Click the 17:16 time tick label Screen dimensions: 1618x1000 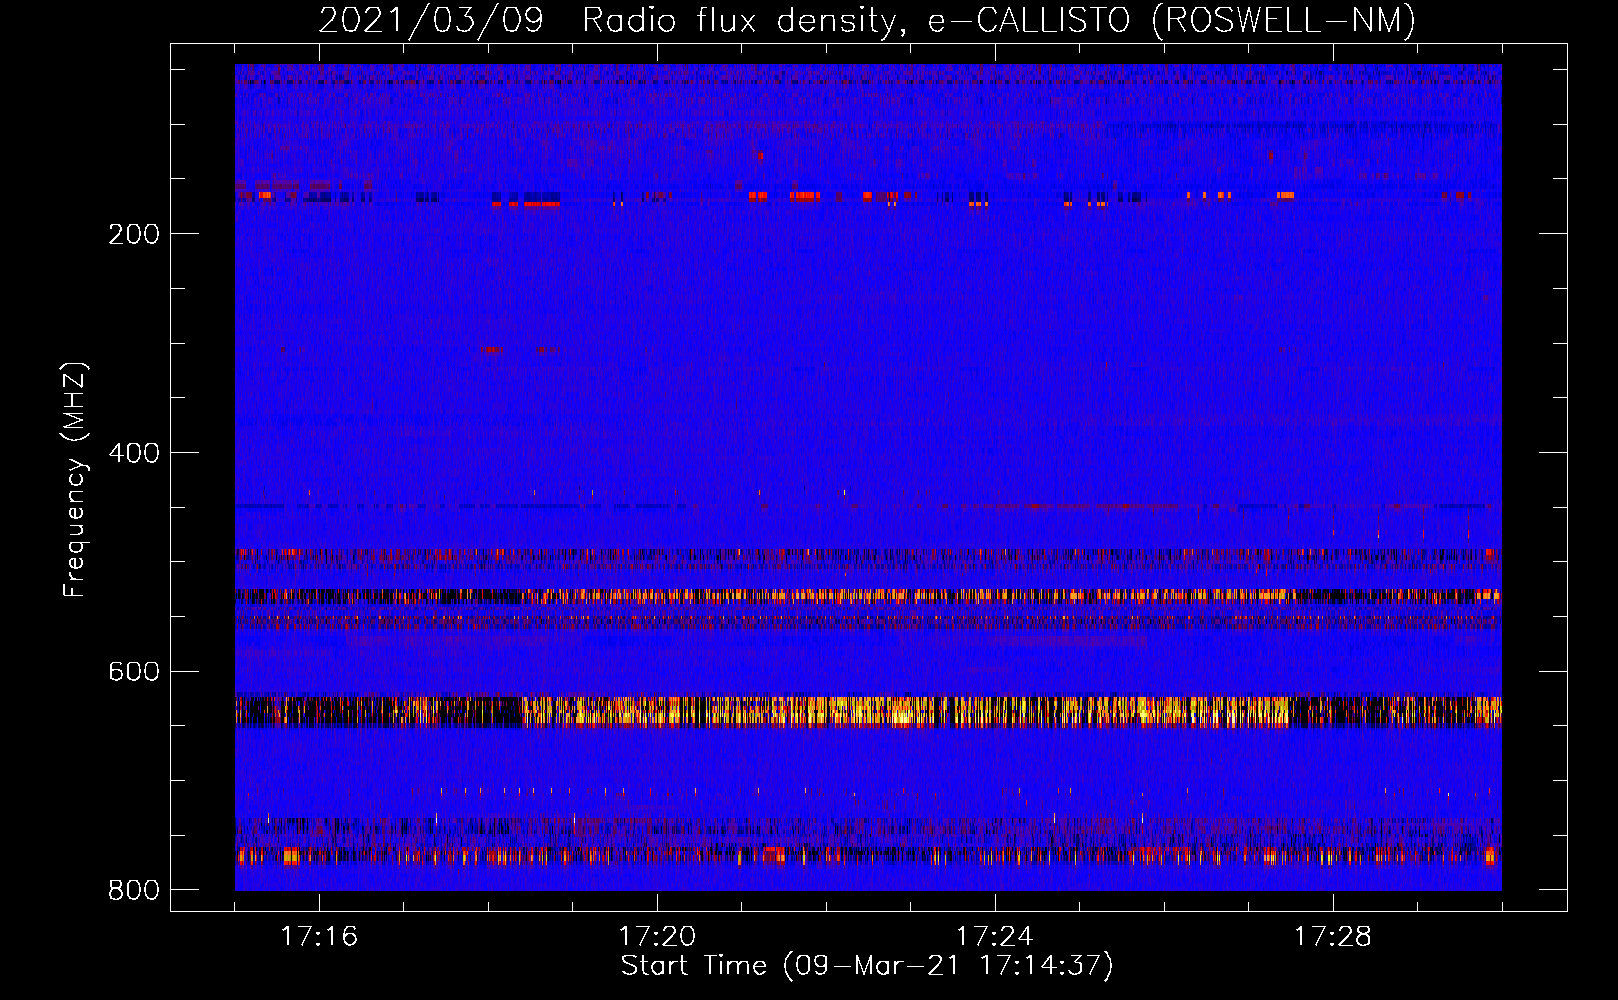point(319,937)
